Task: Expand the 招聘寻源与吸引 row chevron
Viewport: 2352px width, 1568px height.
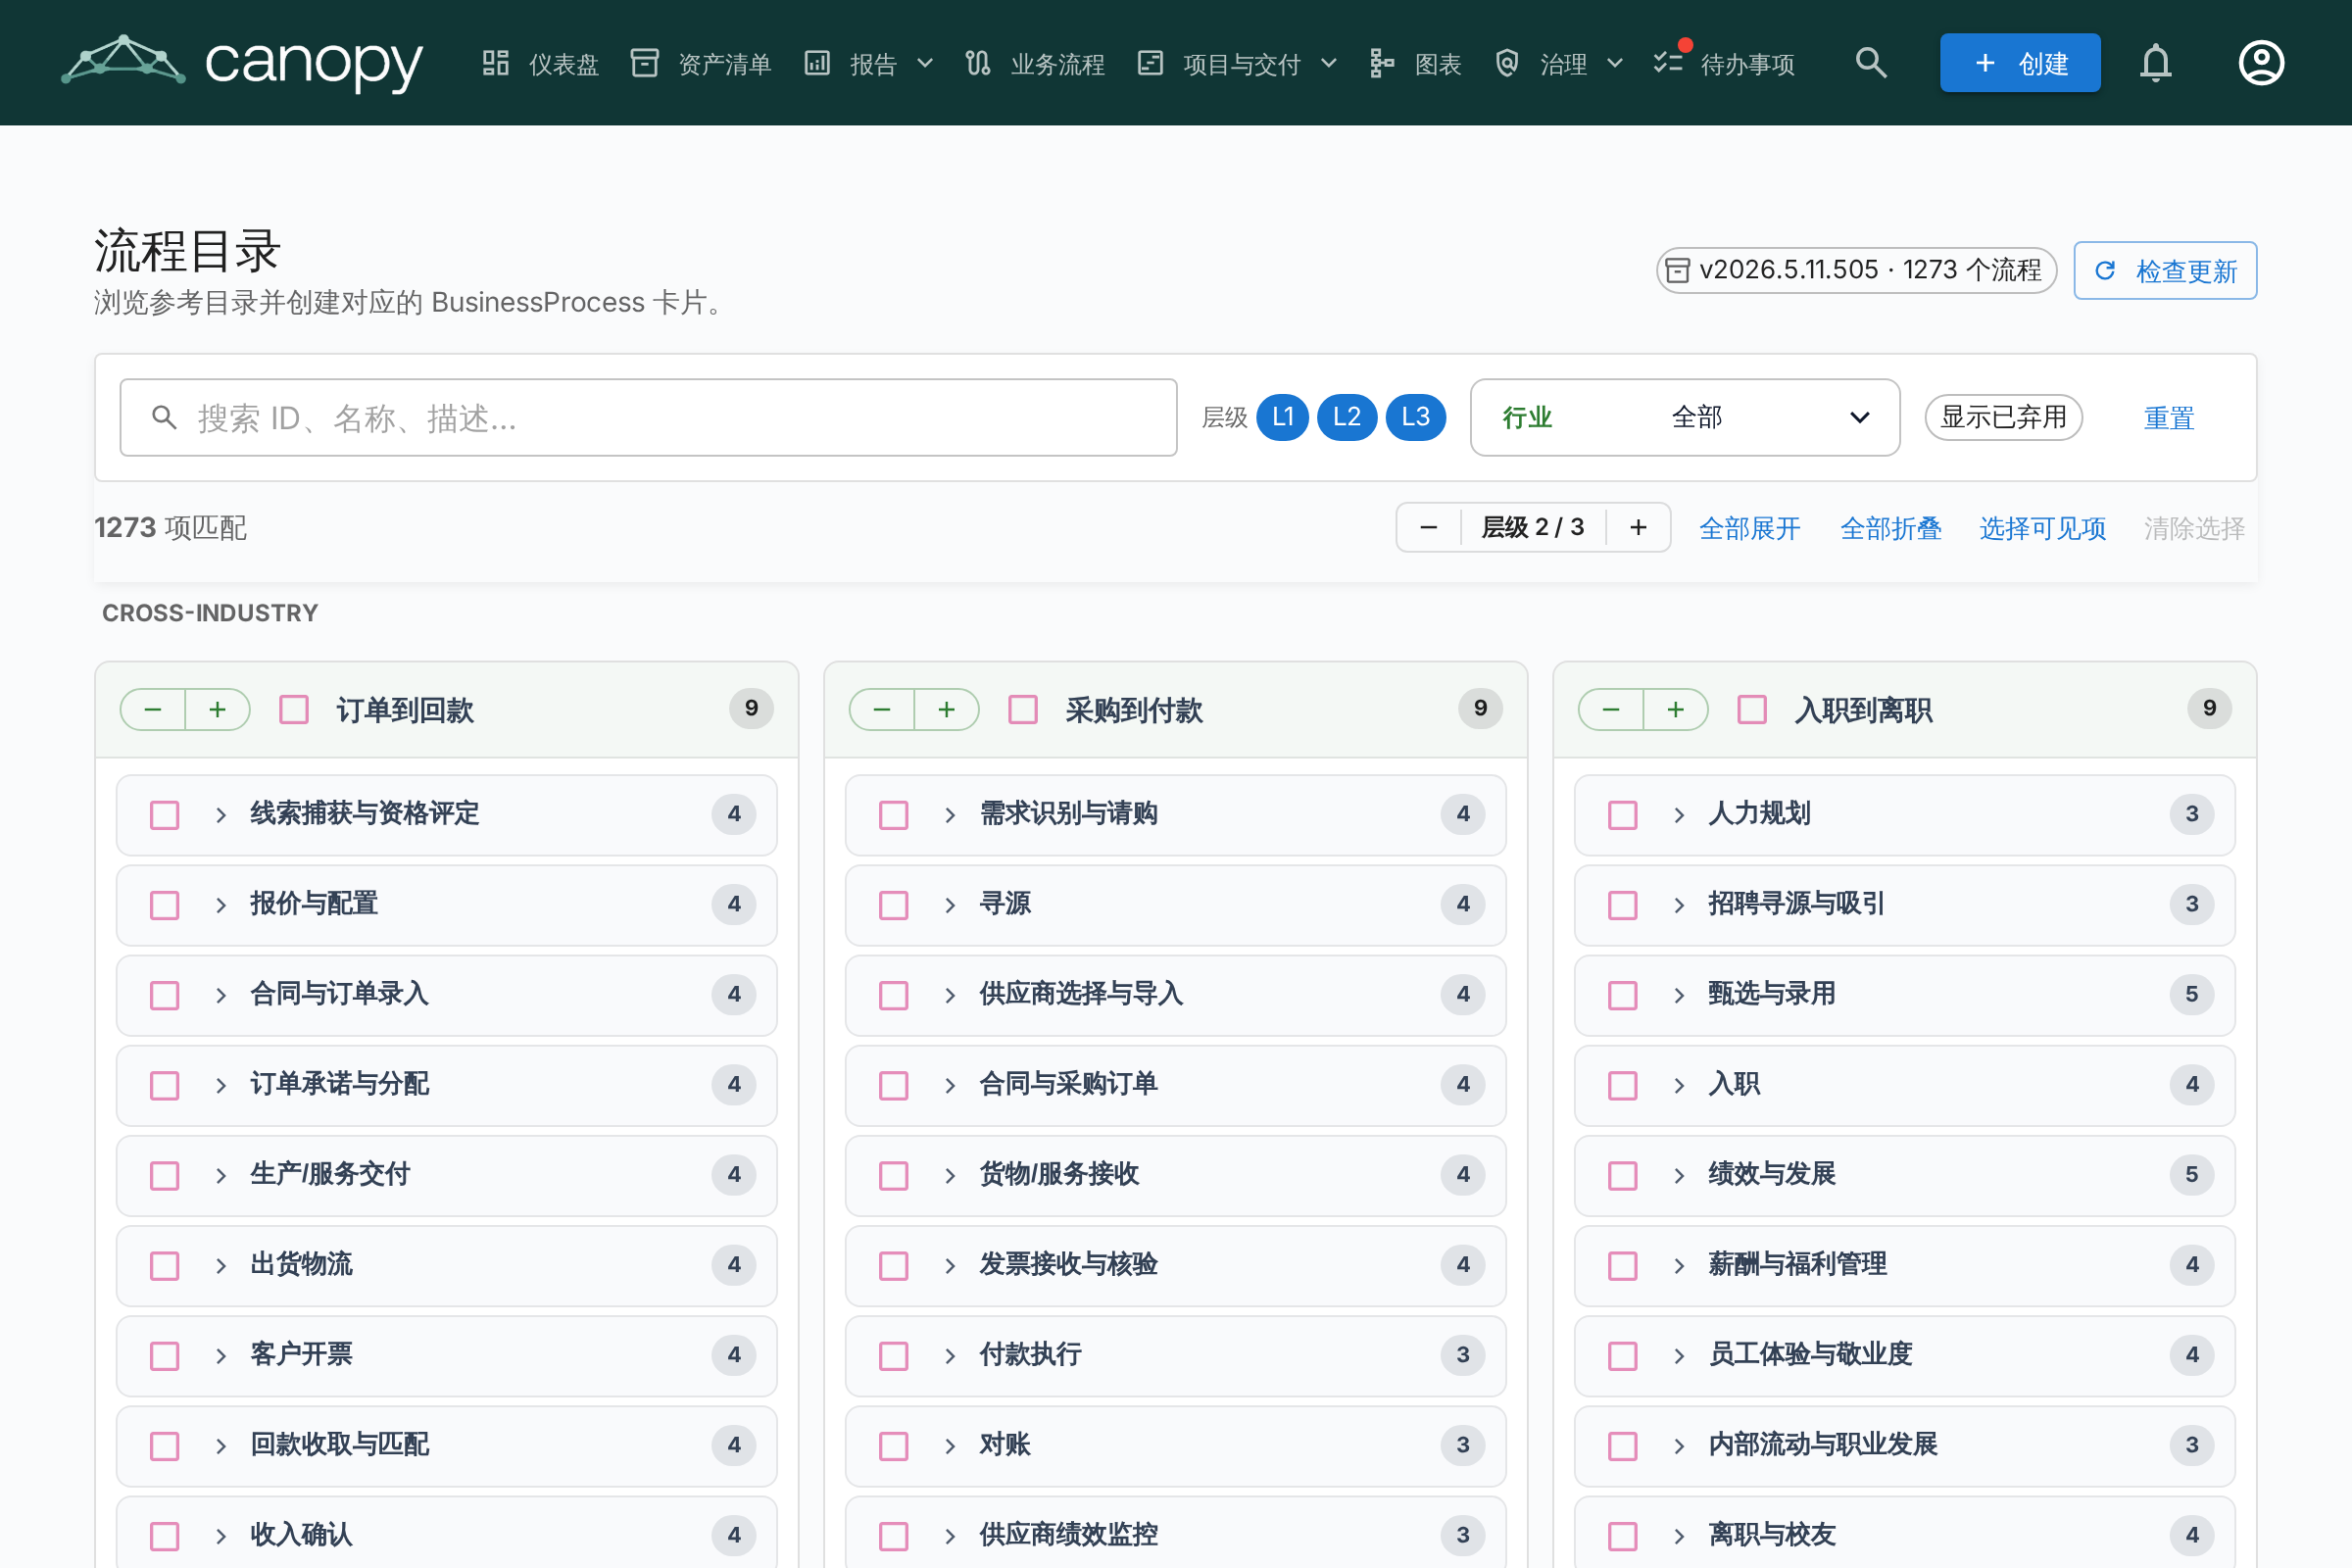Action: (x=1679, y=905)
